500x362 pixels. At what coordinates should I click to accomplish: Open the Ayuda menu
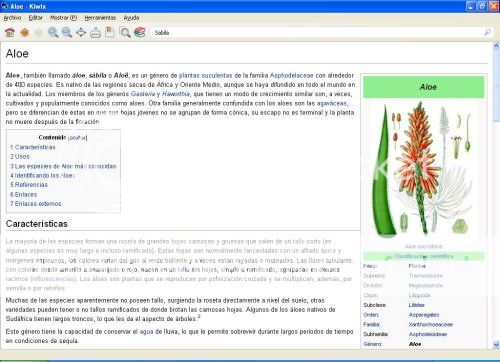pos(132,18)
